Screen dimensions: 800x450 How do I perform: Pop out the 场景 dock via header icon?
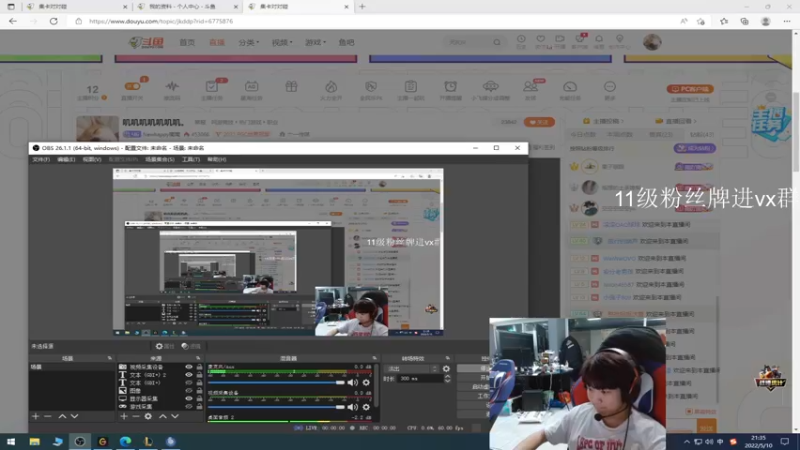click(x=110, y=358)
